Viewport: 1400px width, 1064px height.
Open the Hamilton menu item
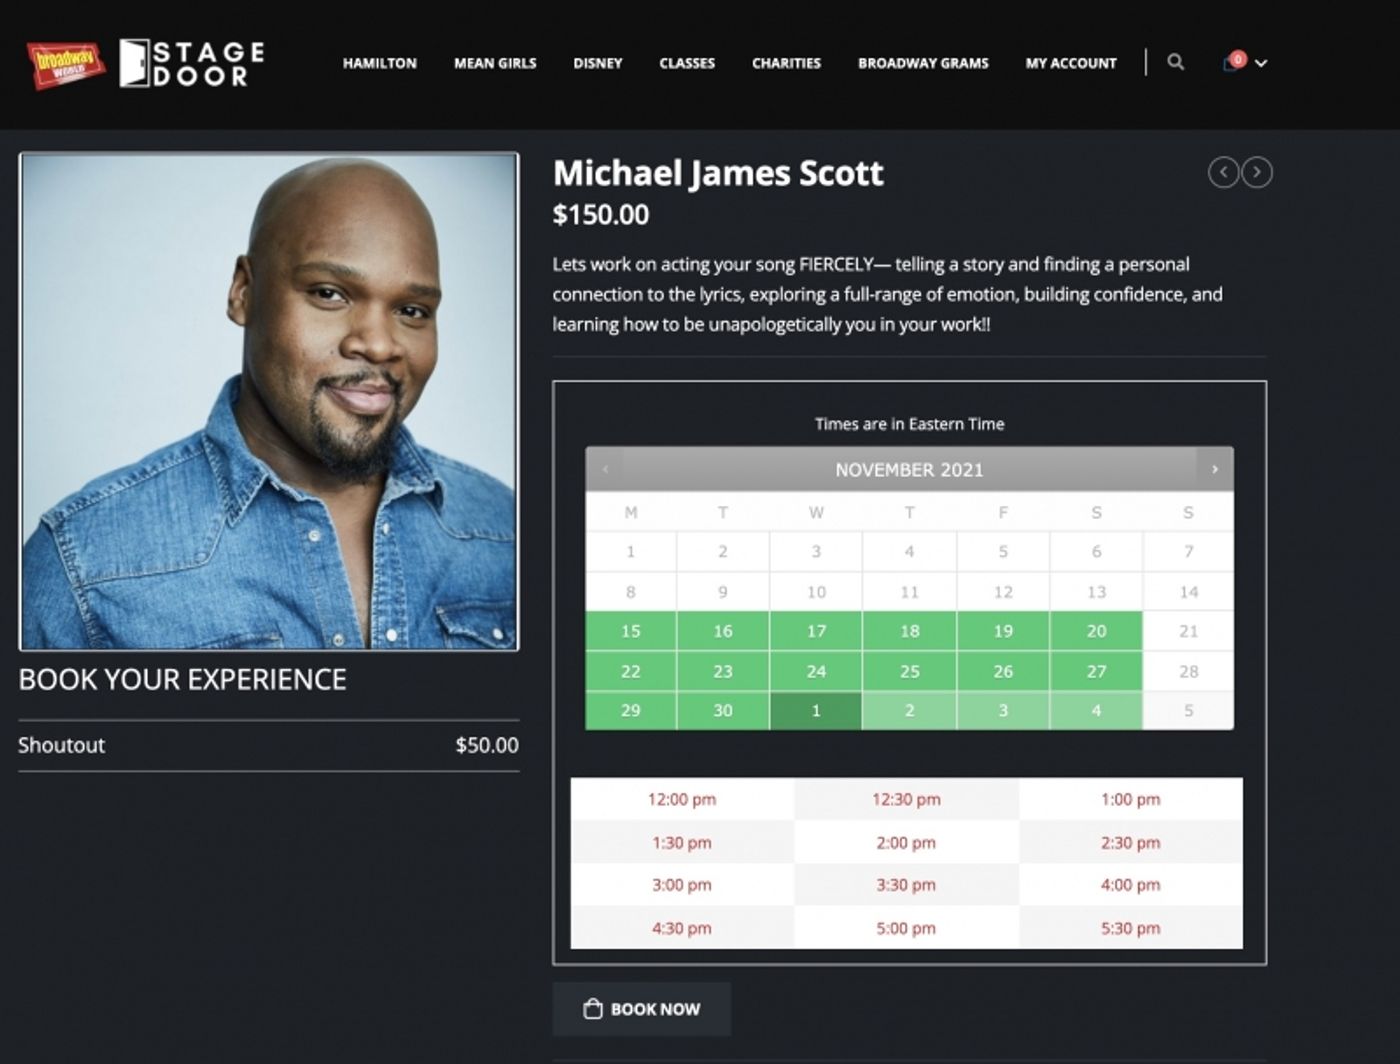pyautogui.click(x=379, y=63)
